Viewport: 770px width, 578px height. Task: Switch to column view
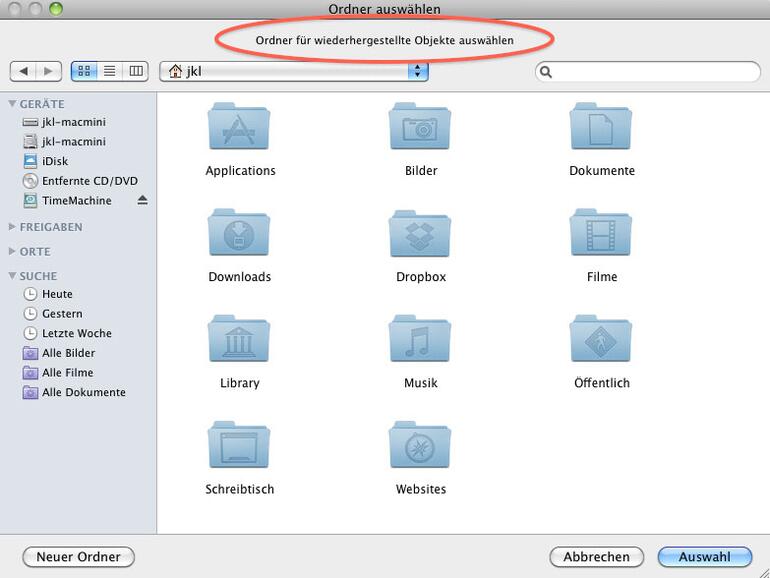(136, 71)
